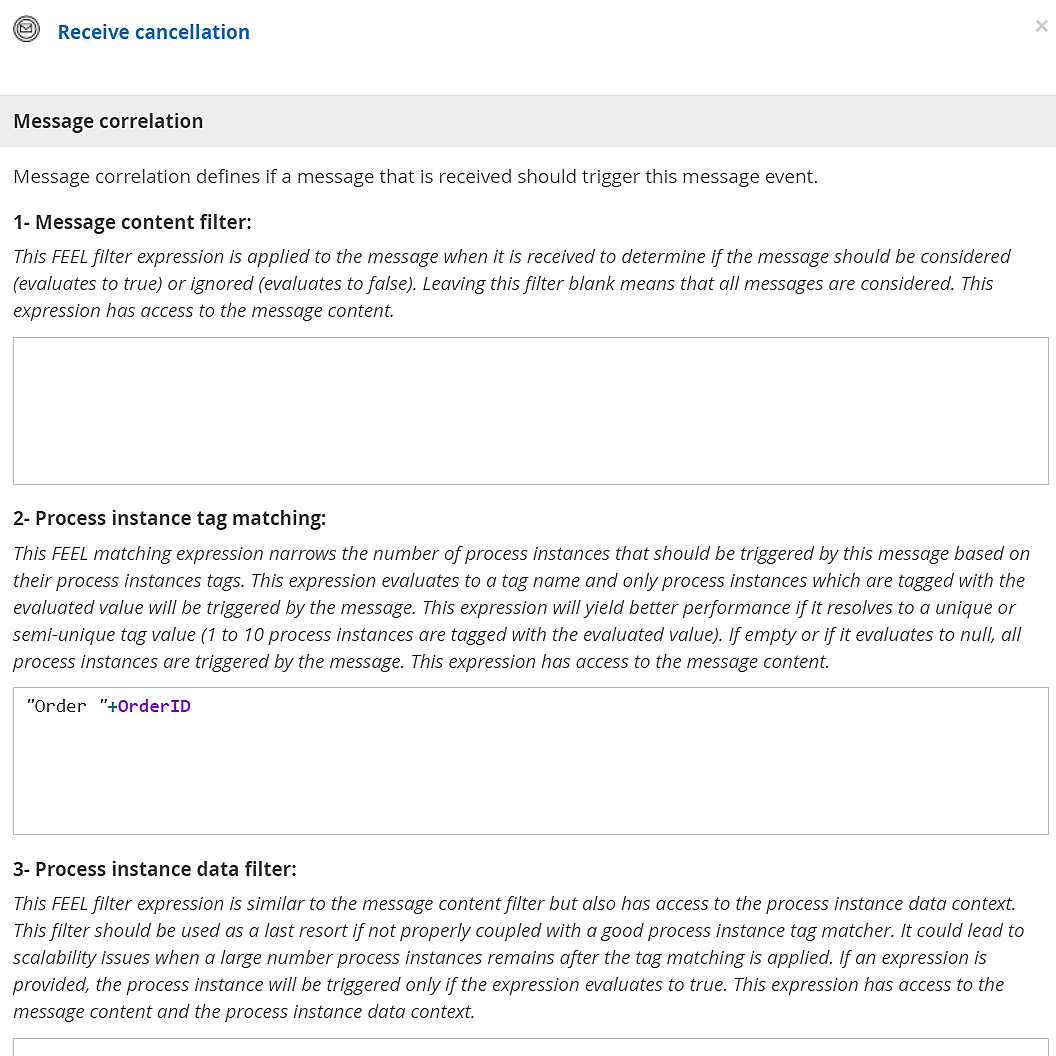Viewport: 1056px width, 1056px height.
Task: Click the message event envelope icon
Action: coord(26,30)
